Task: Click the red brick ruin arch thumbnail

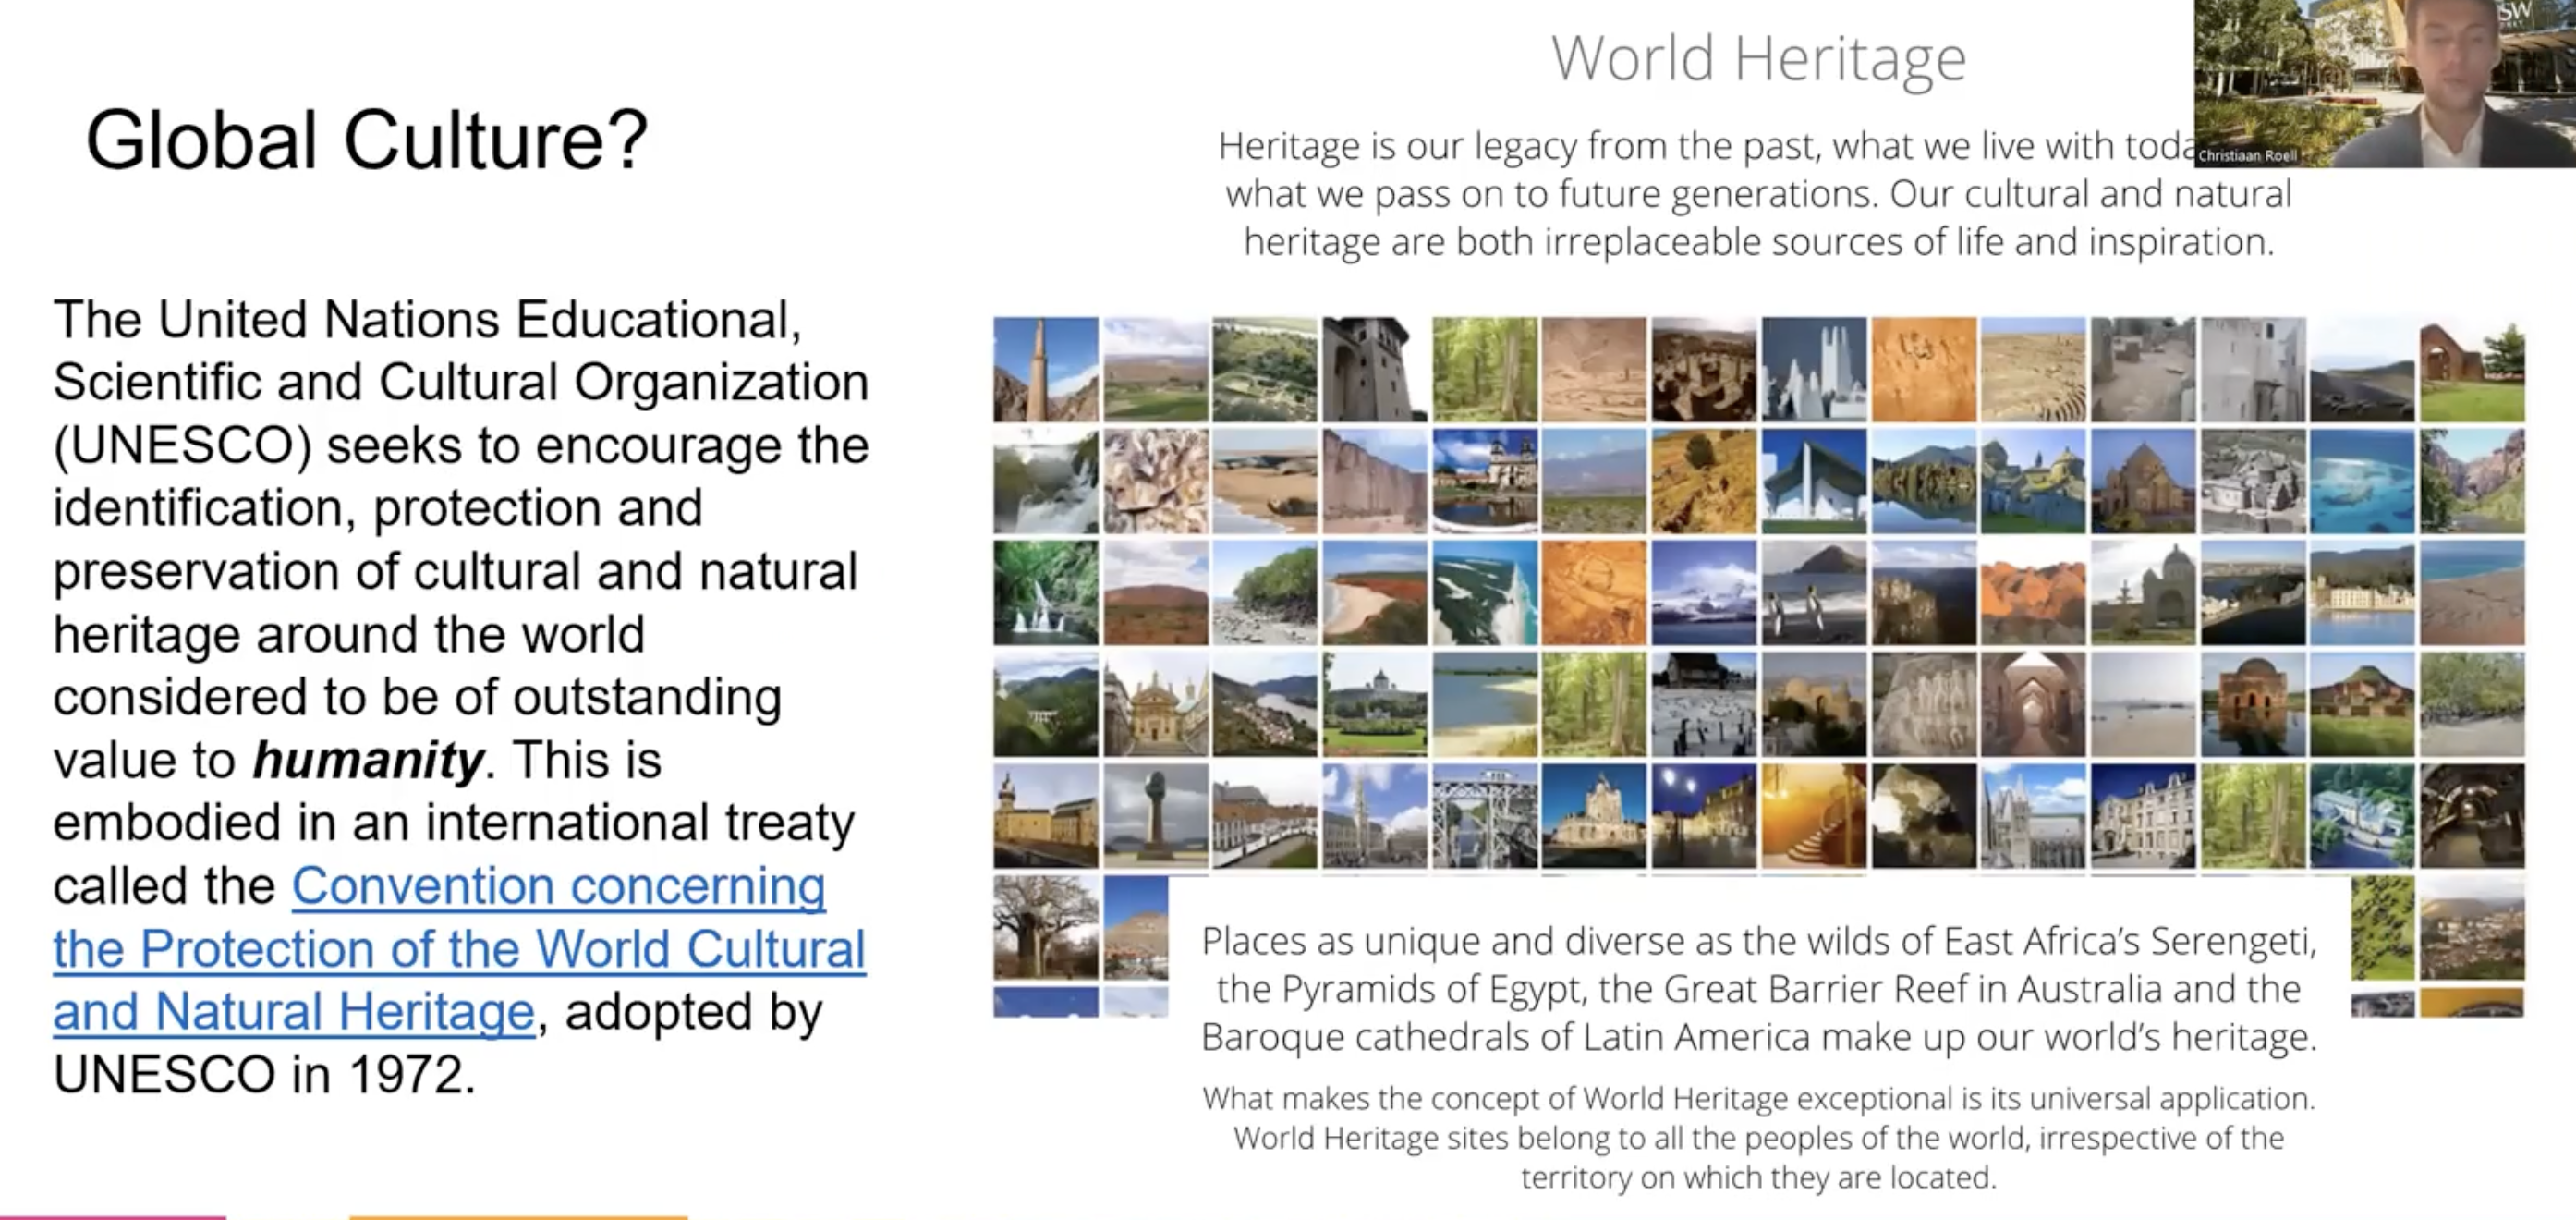Action: point(2471,370)
